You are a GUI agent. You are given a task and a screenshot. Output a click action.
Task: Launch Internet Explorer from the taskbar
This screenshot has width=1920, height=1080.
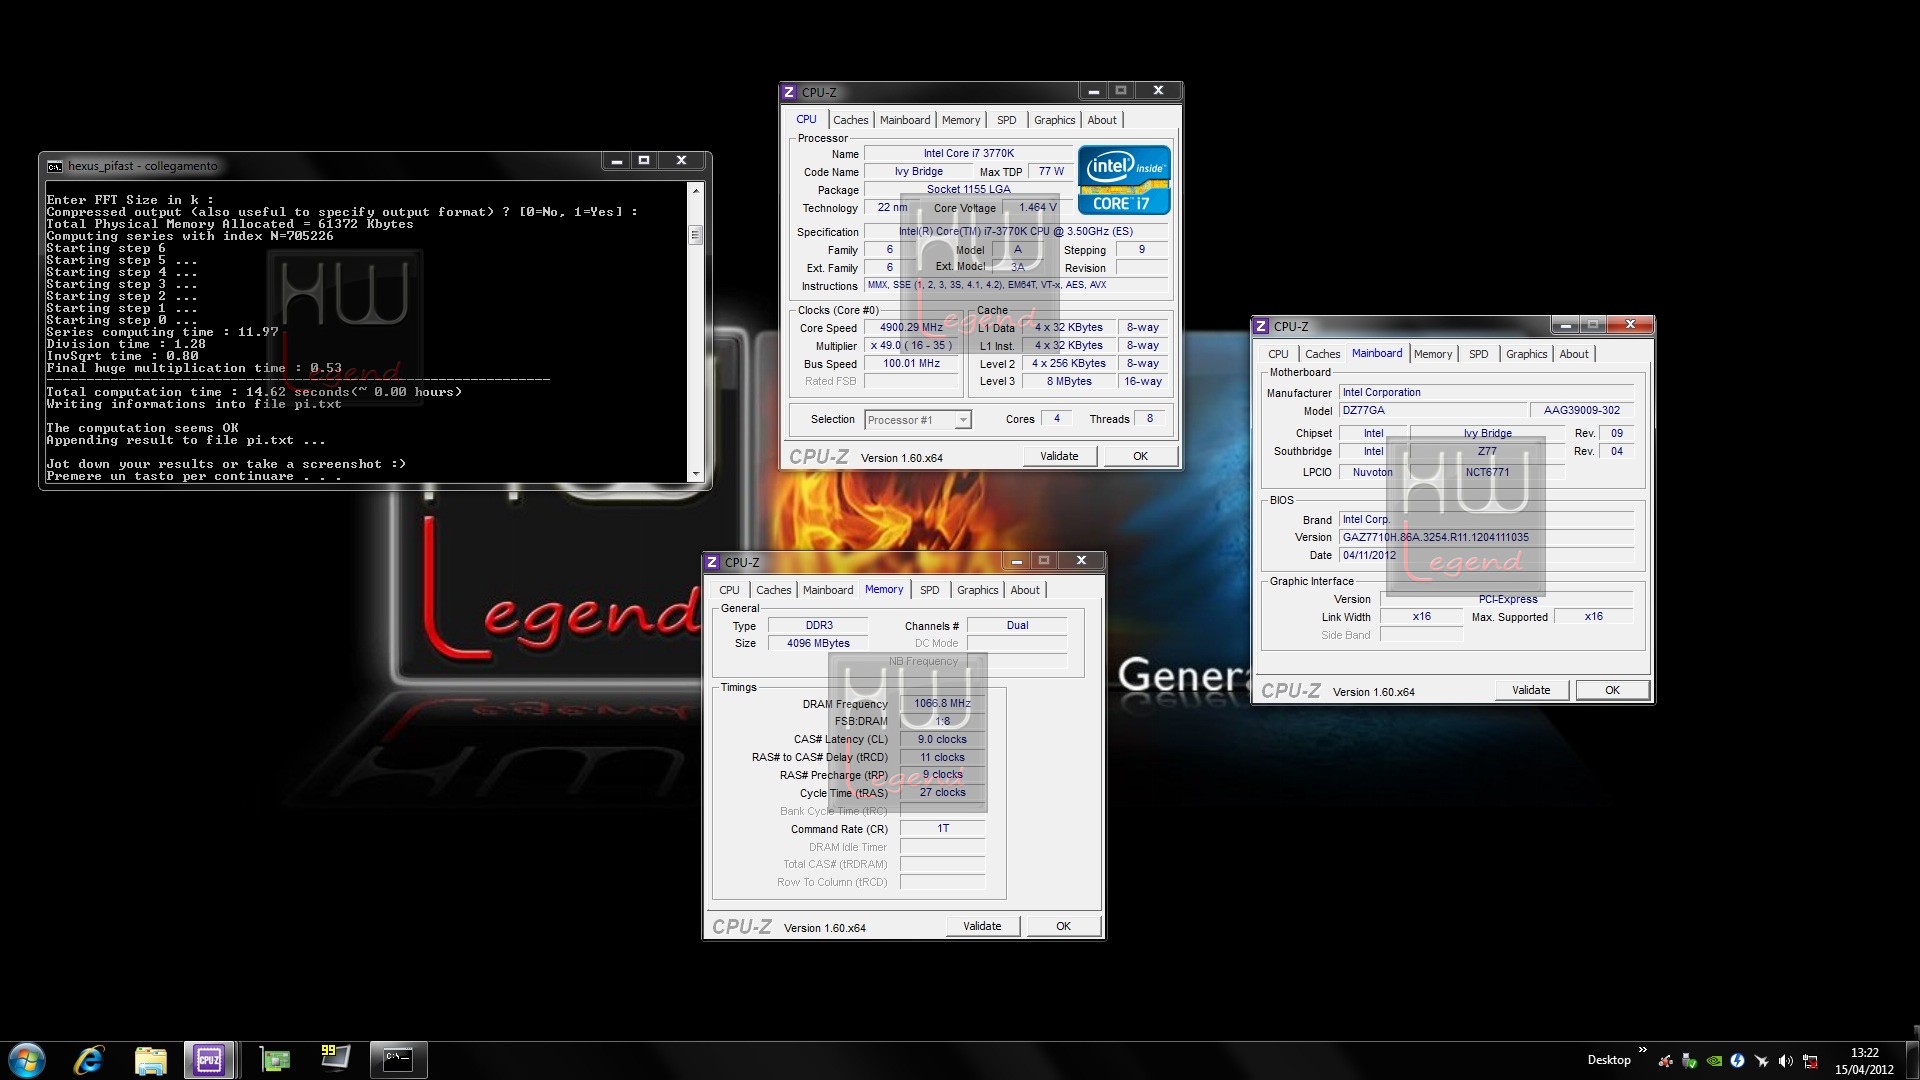click(x=89, y=1060)
